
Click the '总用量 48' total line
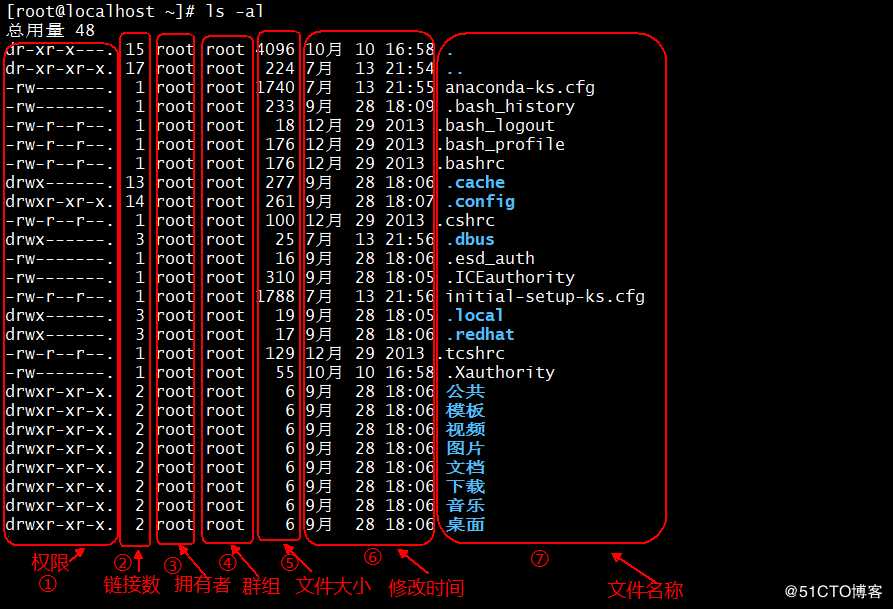50,30
